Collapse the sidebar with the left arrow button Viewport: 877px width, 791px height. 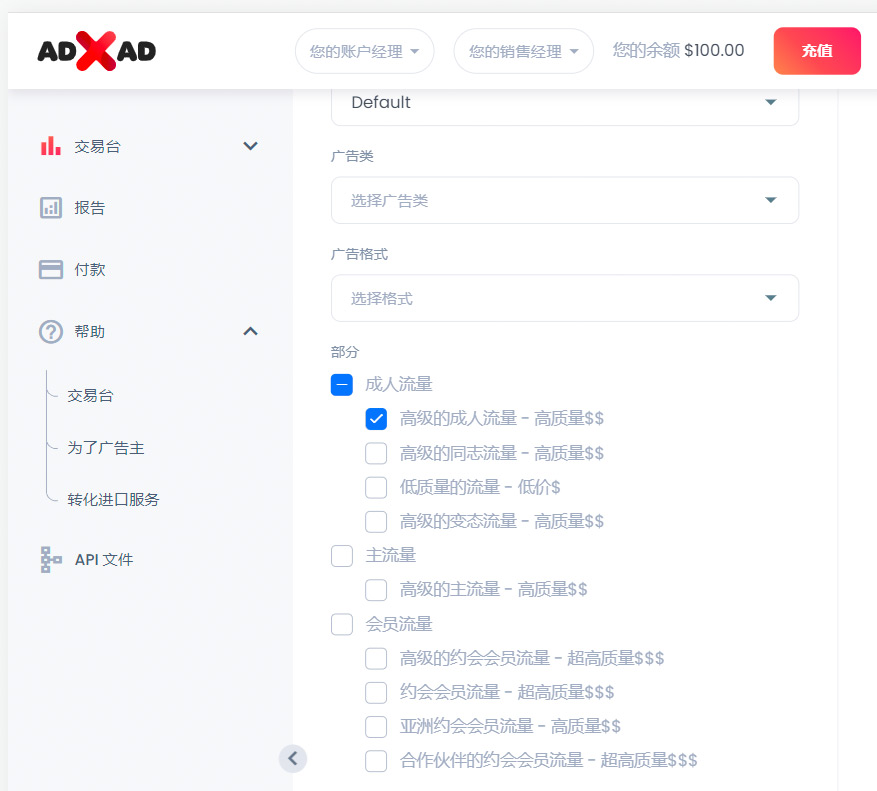pyautogui.click(x=292, y=758)
